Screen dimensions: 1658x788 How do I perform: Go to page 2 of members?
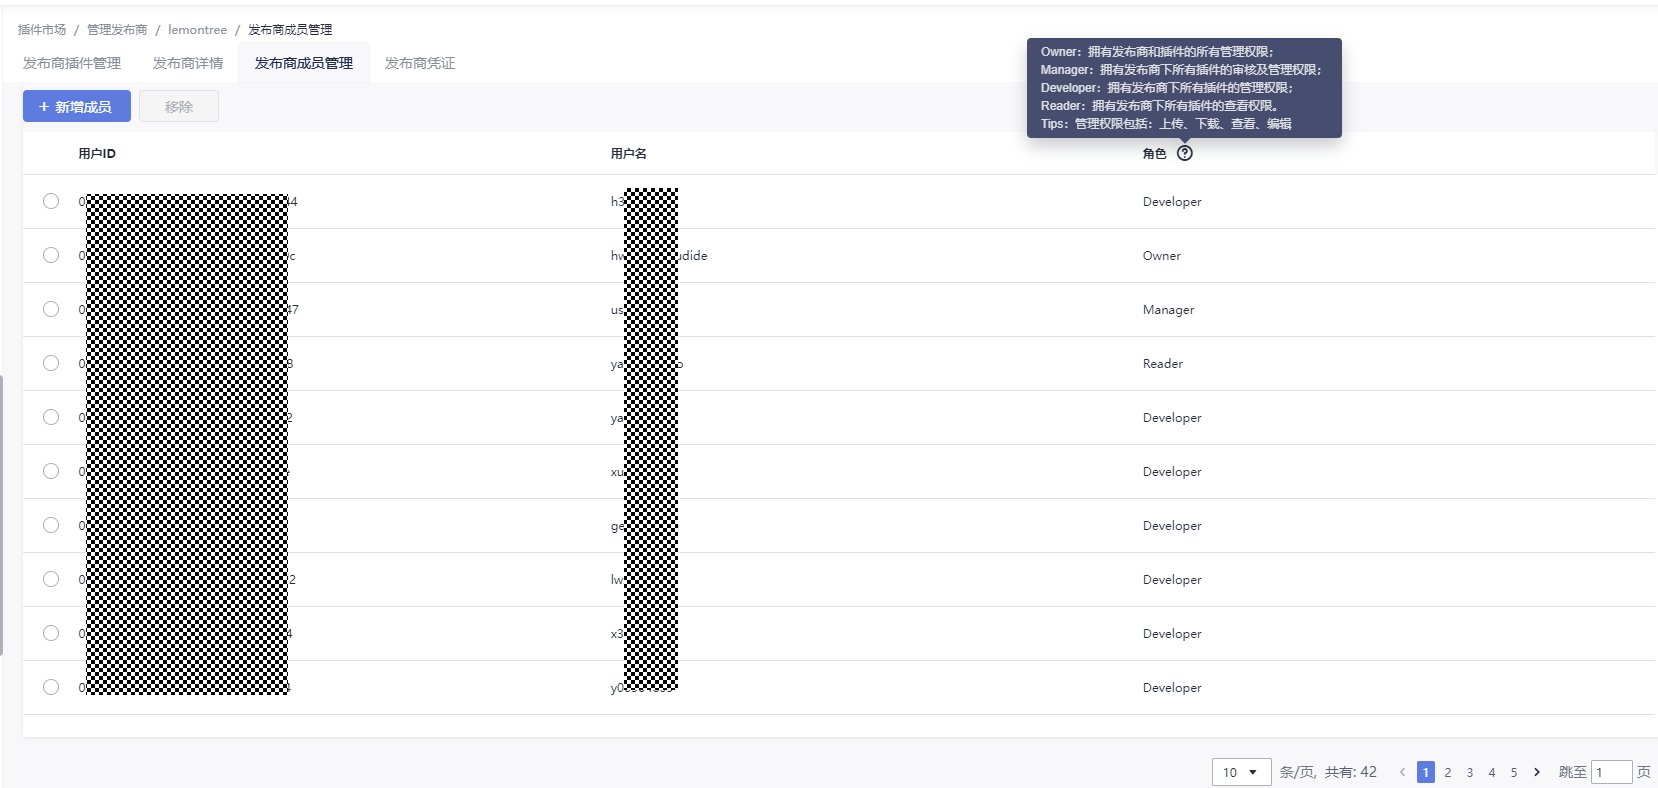click(1447, 772)
